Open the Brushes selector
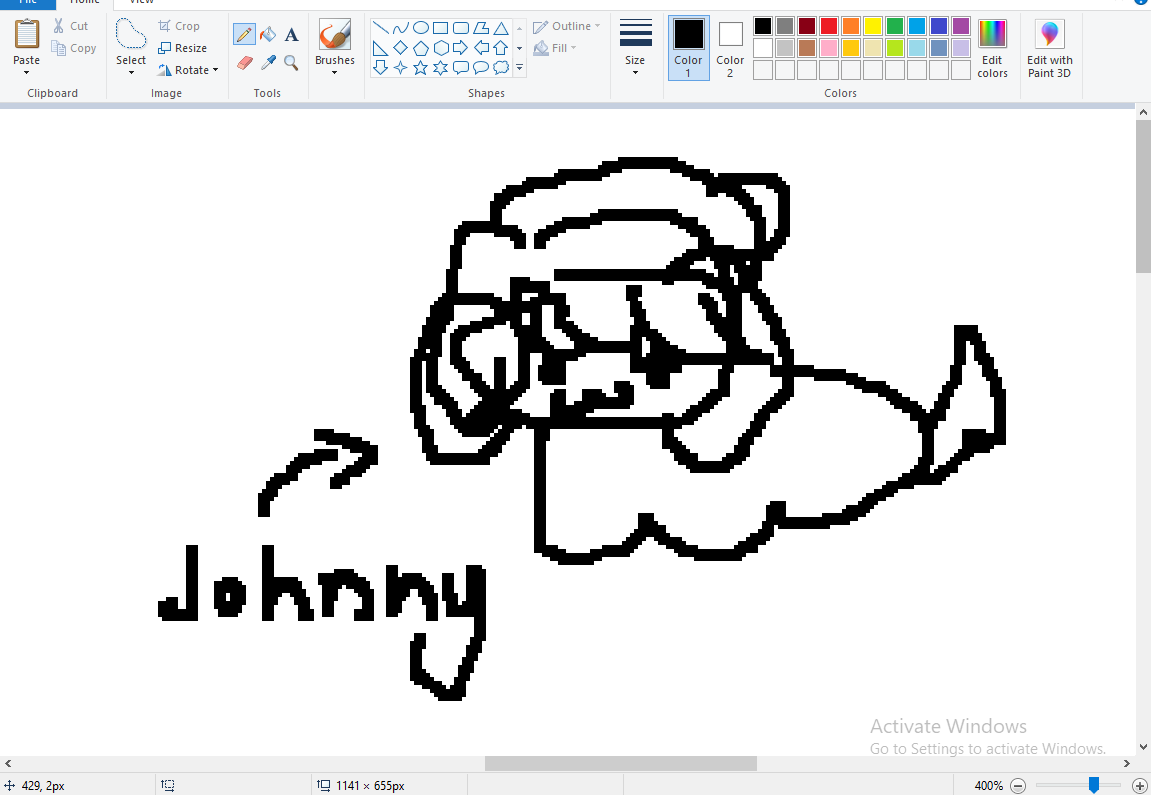The image size is (1151, 795). click(x=334, y=47)
